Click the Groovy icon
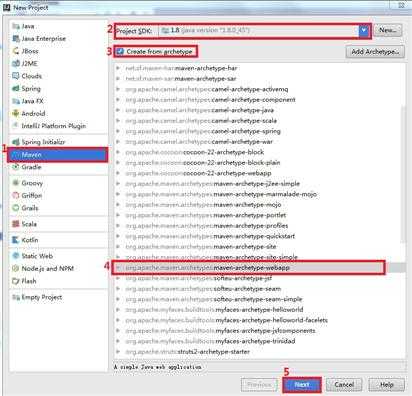 tap(16, 183)
